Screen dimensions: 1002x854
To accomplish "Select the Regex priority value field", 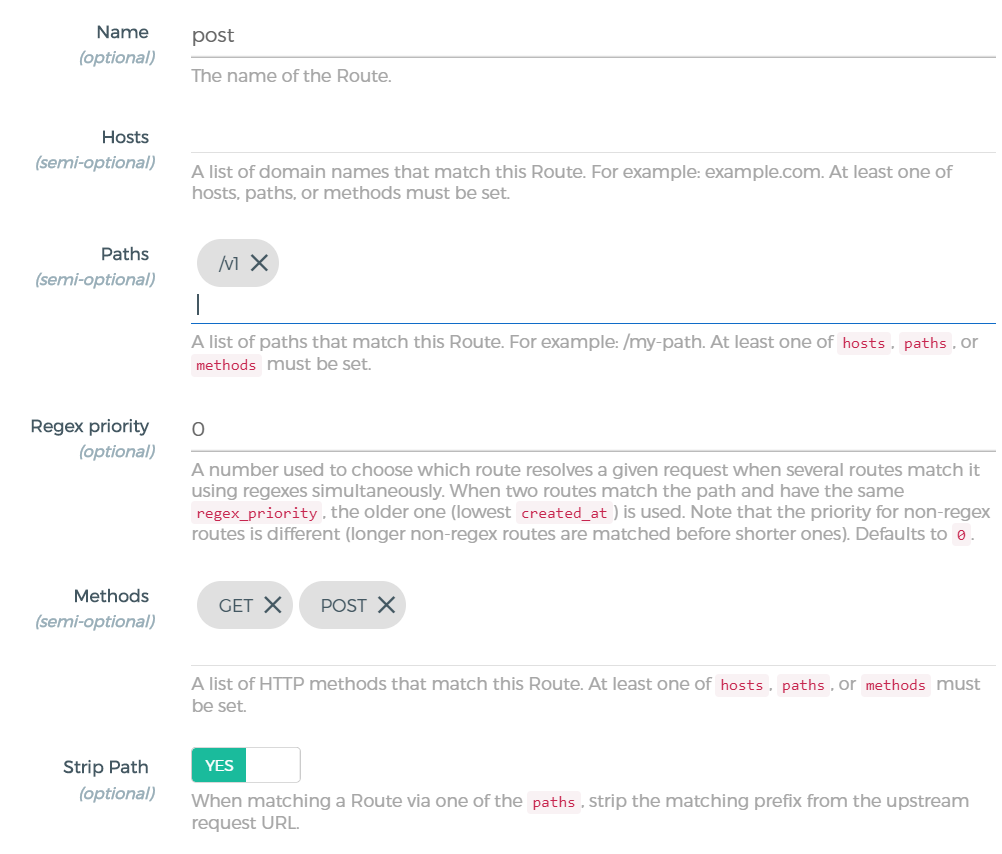I will click(x=592, y=430).
